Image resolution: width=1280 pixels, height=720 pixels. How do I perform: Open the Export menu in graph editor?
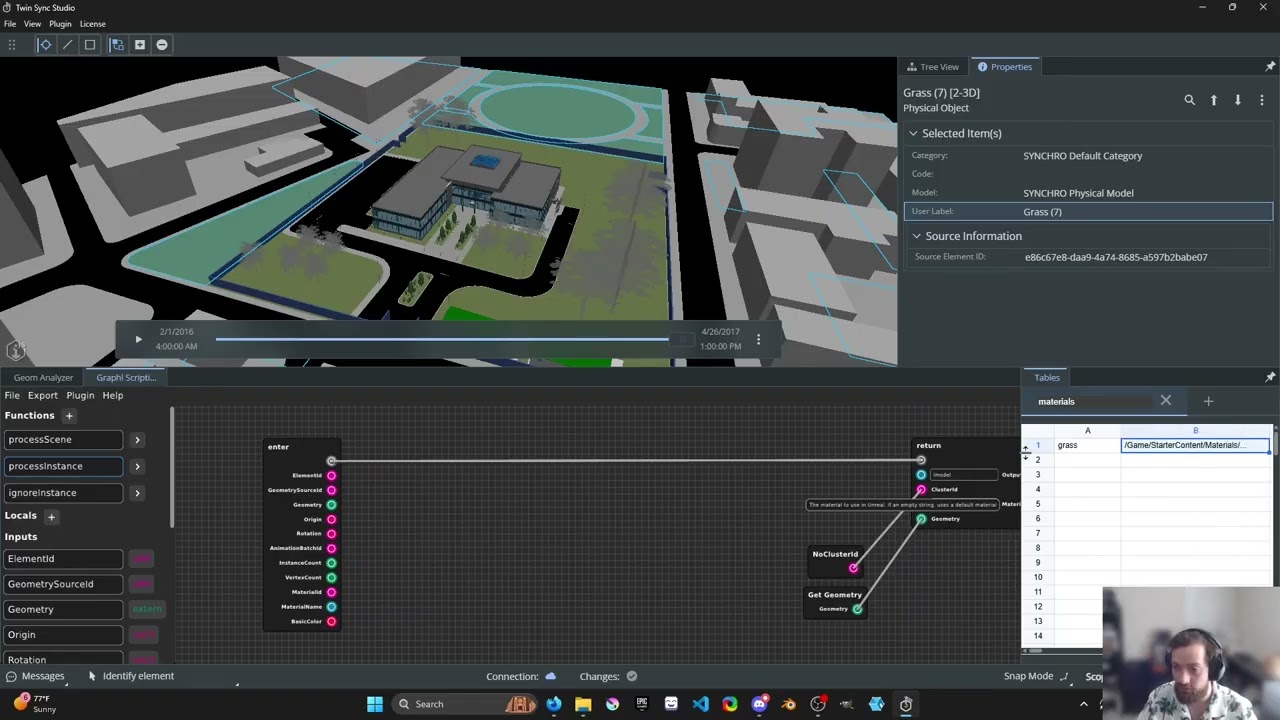point(42,396)
